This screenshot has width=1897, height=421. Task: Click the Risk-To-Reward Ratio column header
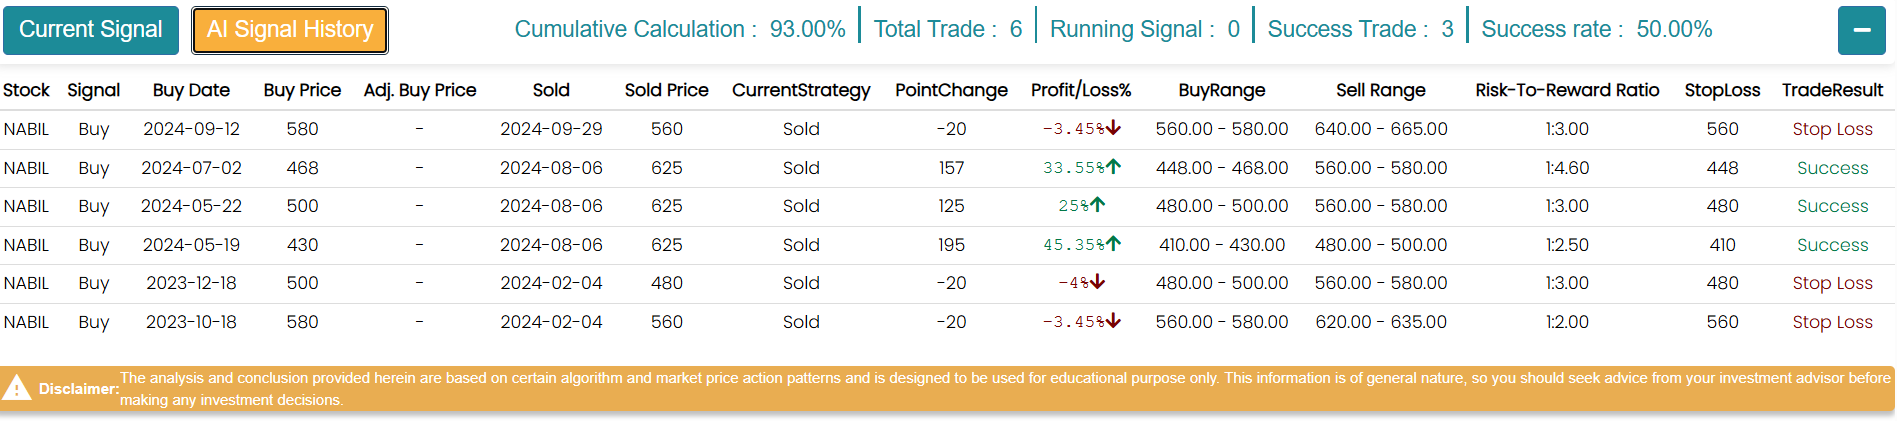click(1567, 90)
